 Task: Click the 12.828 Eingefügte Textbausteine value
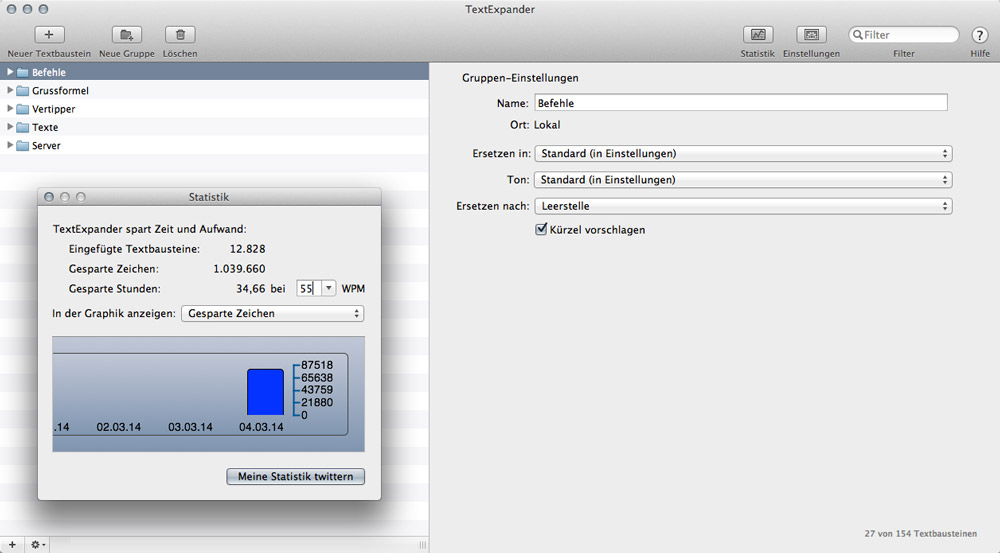(247, 249)
